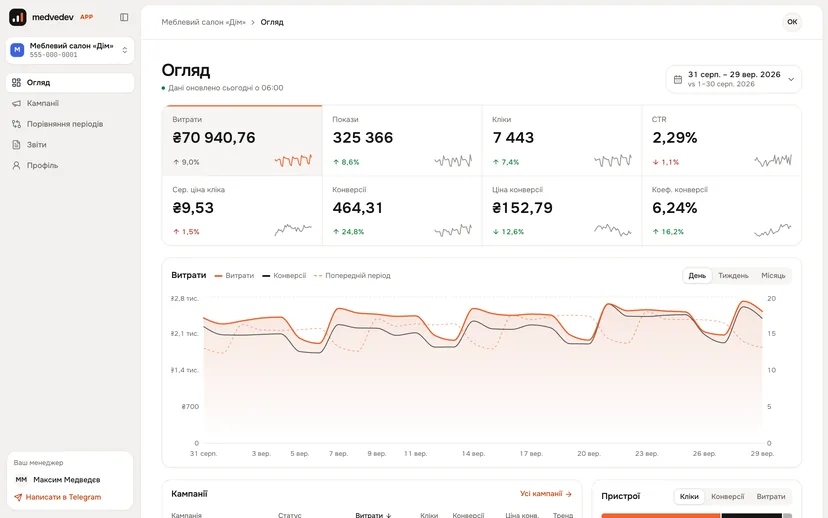Screen dimensions: 828x518
Task: Show Пристрої breakdown by Витрати
Action: click(x=771, y=496)
